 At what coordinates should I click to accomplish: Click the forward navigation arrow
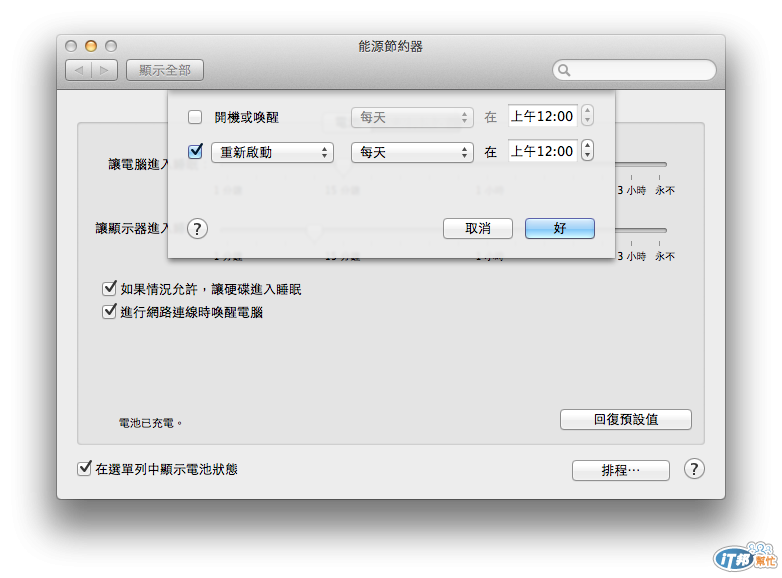pyautogui.click(x=105, y=70)
